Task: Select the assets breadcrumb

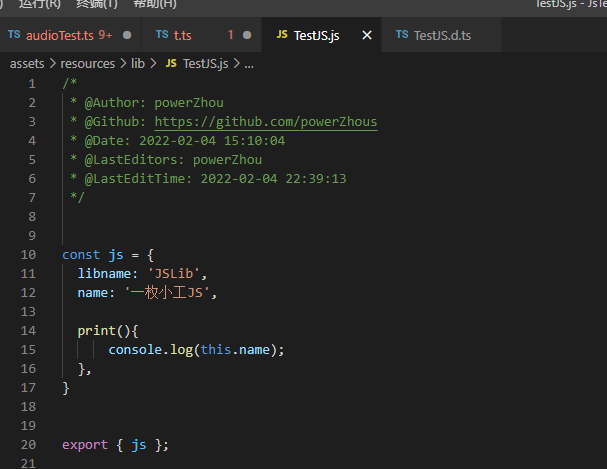Action: (27, 63)
